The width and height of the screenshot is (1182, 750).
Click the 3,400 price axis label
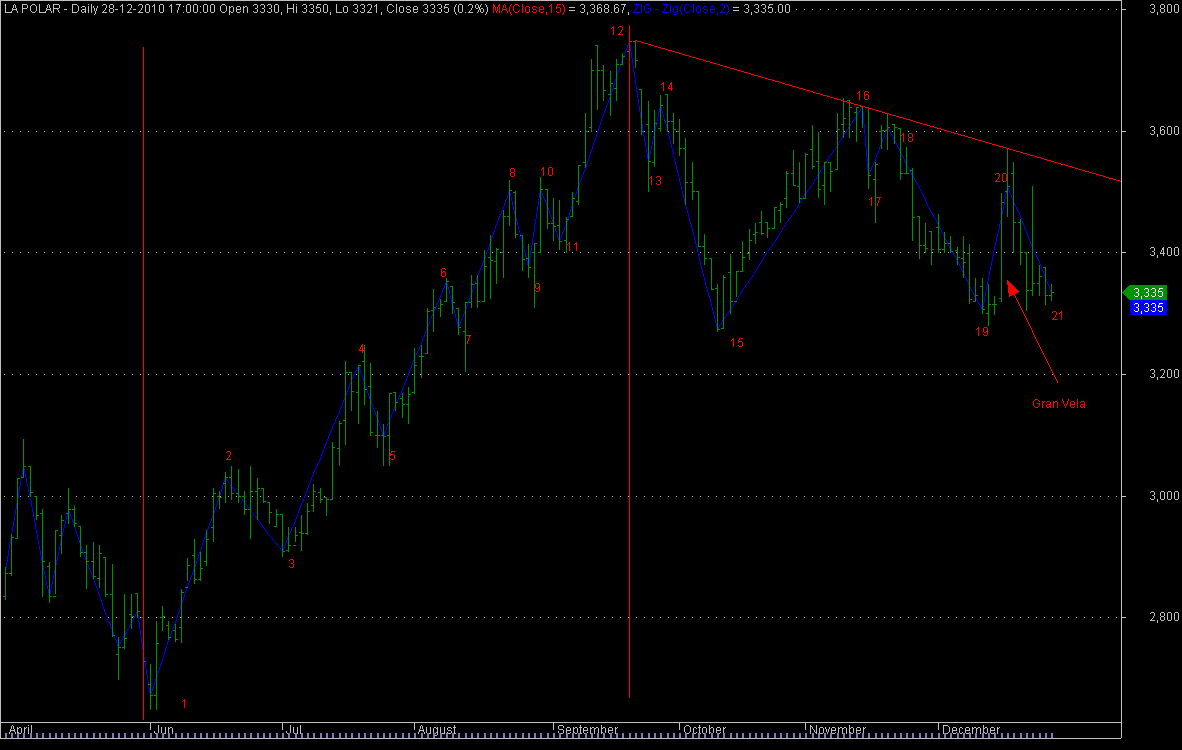tap(1164, 252)
